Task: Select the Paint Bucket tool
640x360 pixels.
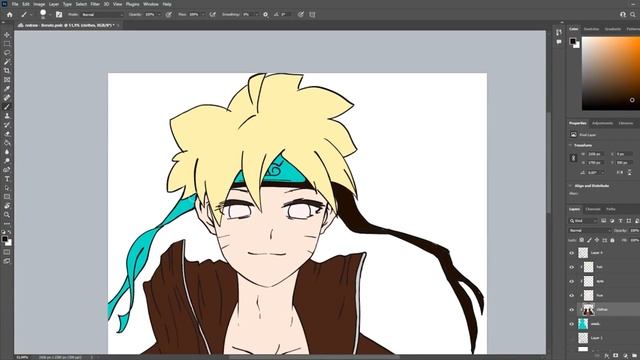Action: coord(7,142)
